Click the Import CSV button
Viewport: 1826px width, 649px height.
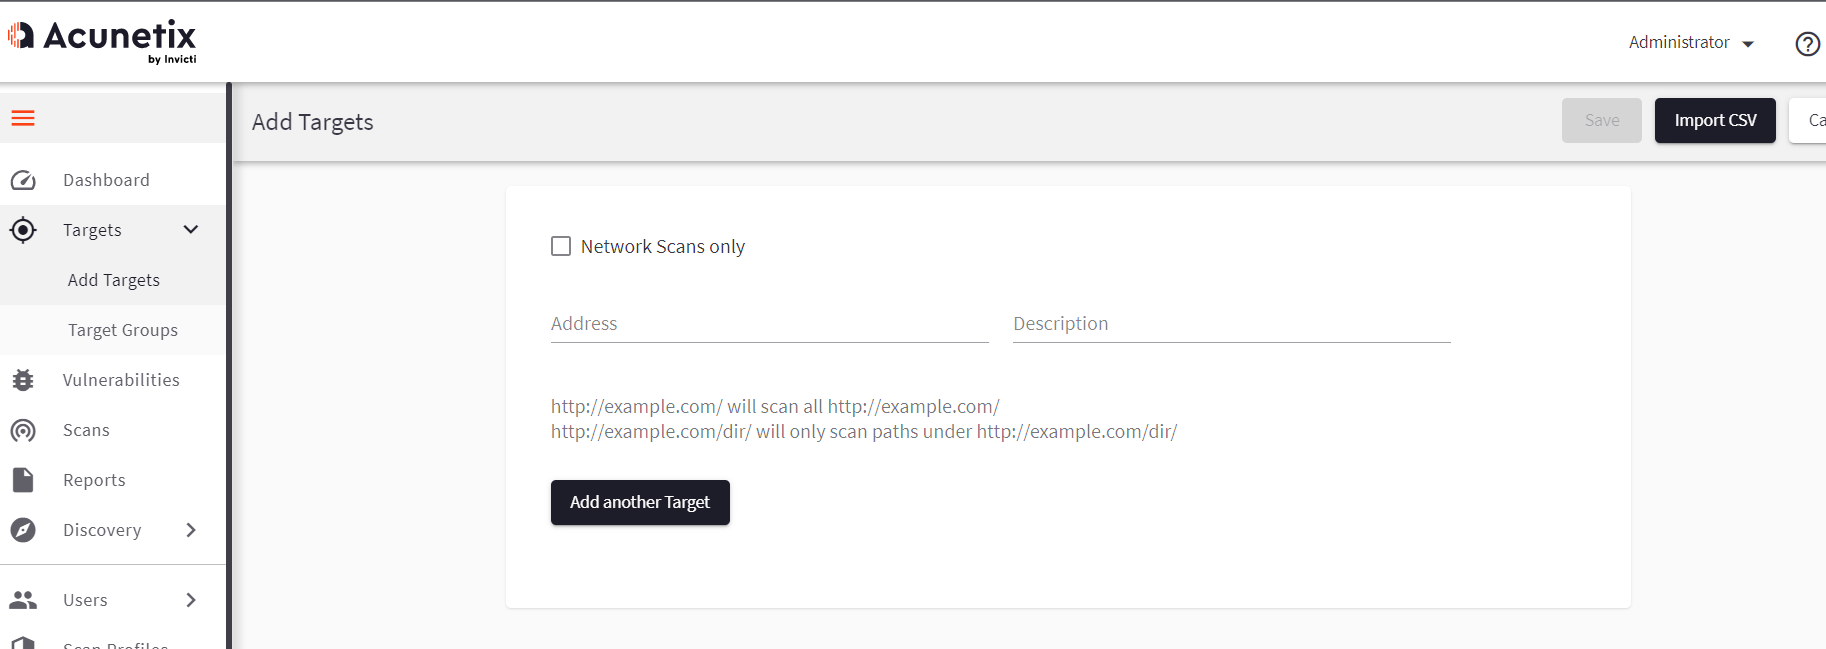point(1715,120)
